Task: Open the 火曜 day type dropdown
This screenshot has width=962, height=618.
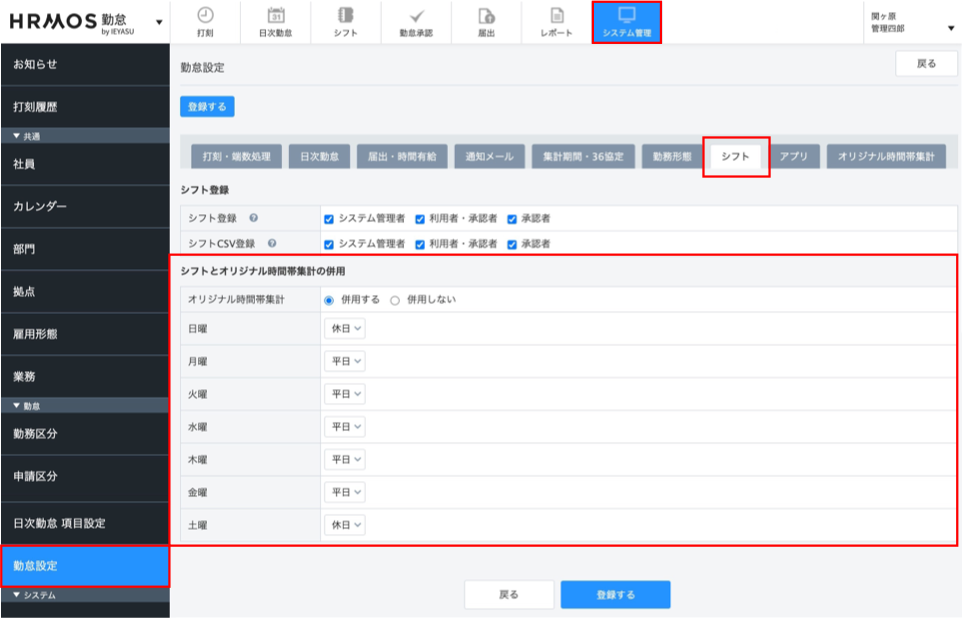Action: click(345, 393)
